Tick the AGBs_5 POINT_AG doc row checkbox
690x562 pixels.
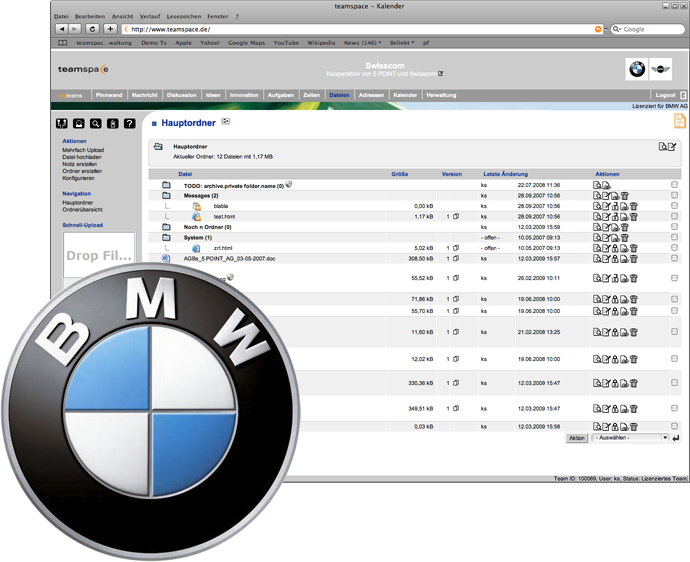674,258
